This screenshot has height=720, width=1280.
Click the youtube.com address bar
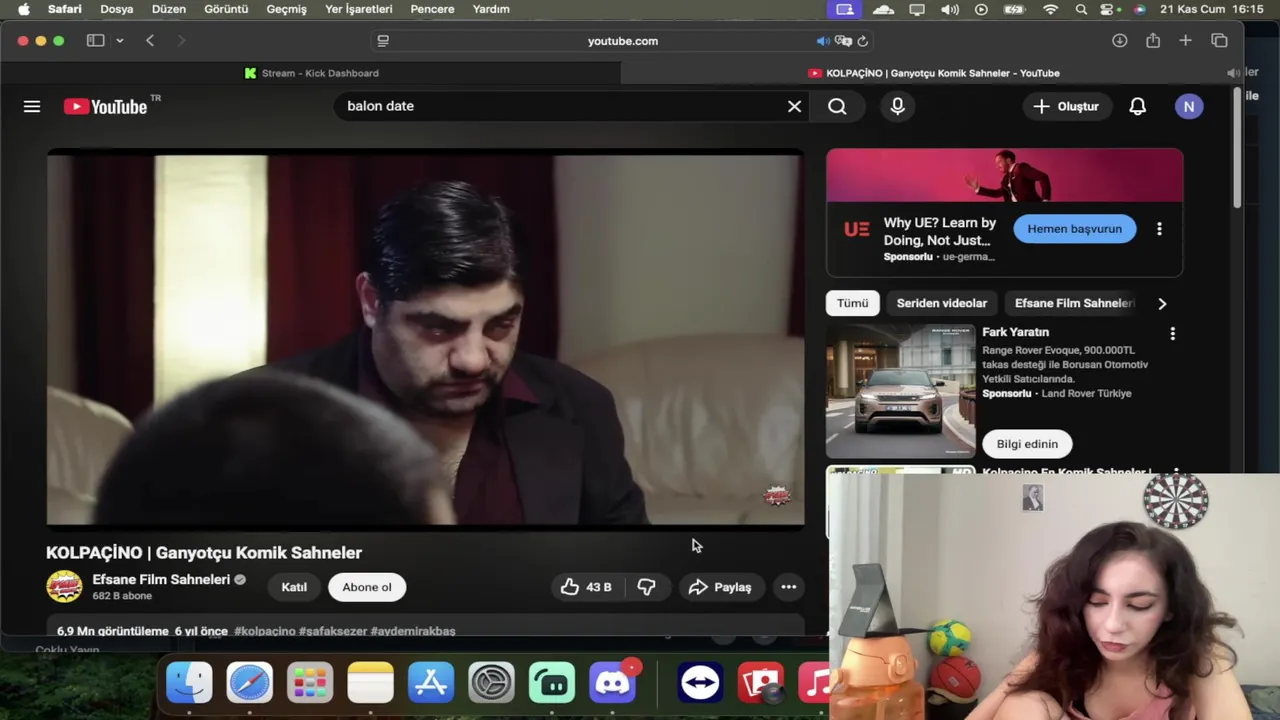point(622,41)
